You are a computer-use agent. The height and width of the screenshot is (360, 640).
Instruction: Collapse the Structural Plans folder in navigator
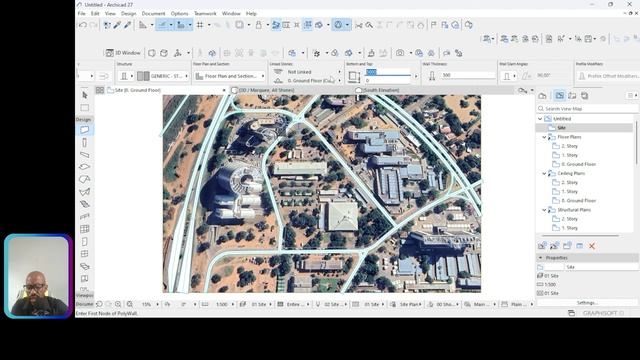tap(544, 210)
